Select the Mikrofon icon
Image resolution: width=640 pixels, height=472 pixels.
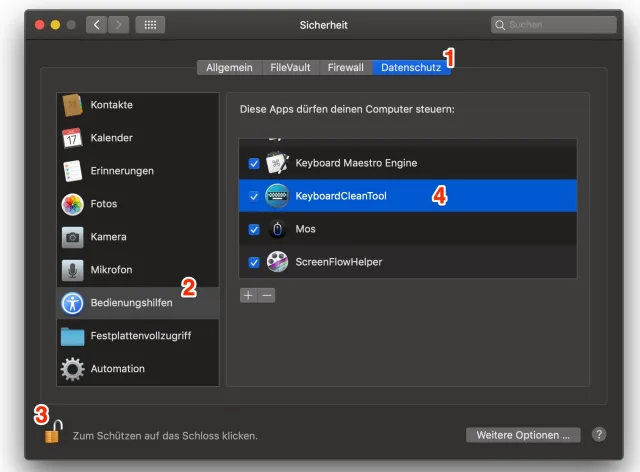(x=73, y=270)
